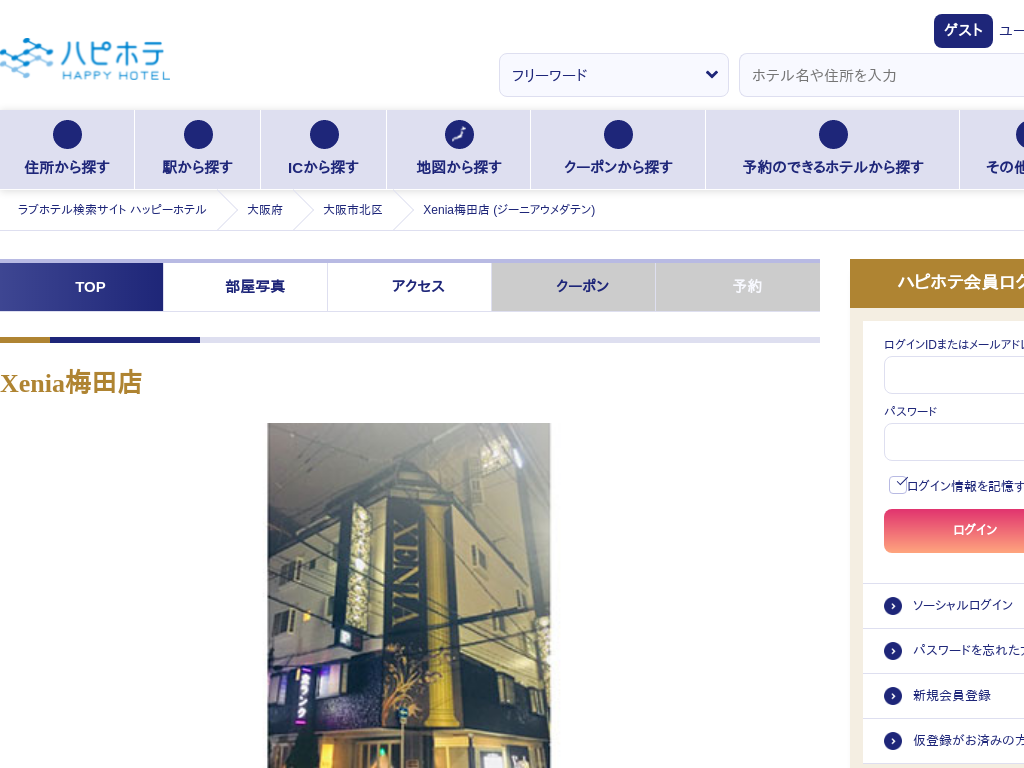Click the circle icon above クーポンから探す

618,135
